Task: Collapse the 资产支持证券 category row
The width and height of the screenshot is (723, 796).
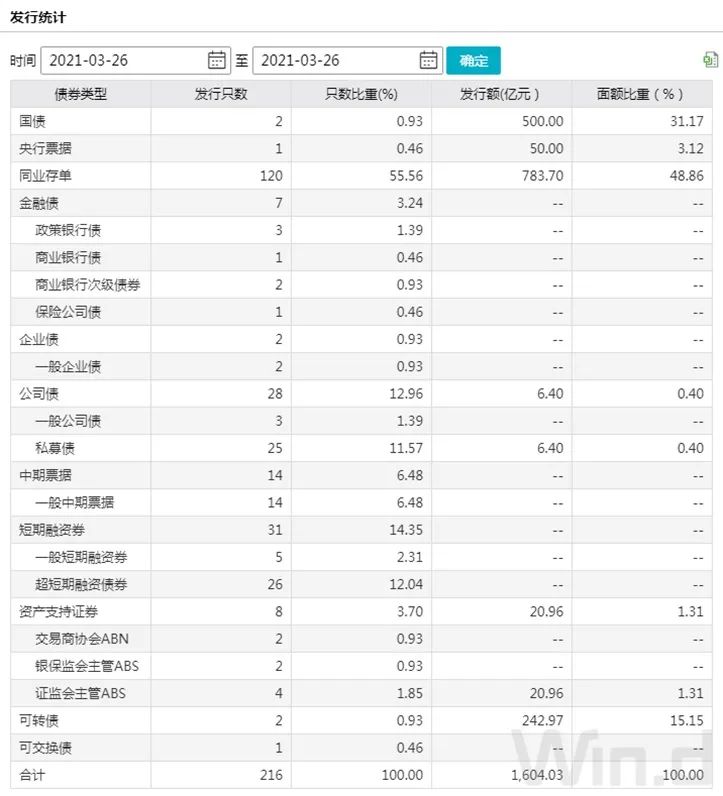Action: pos(58,612)
